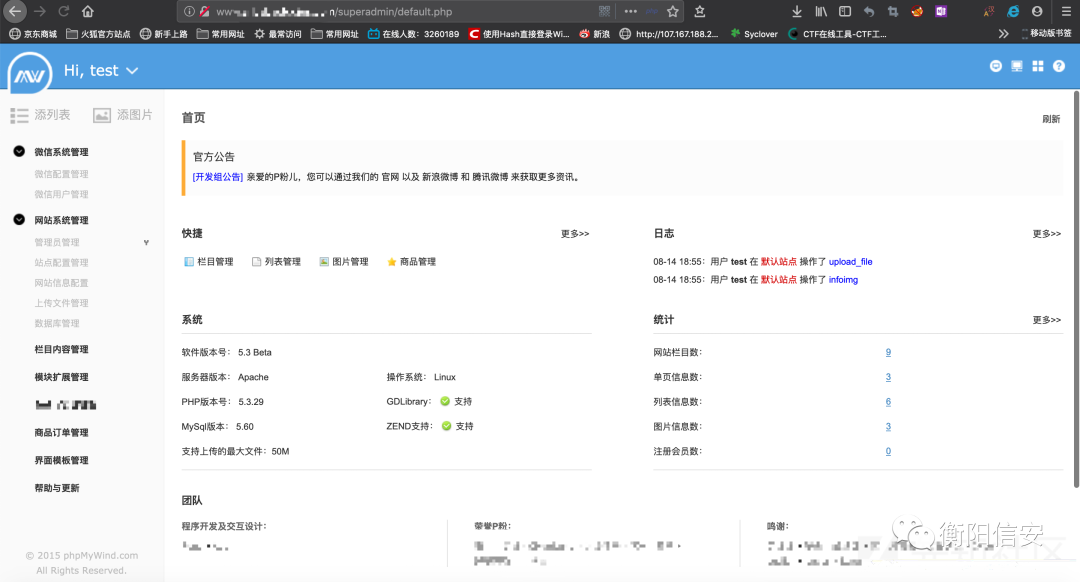1080x582 pixels.
Task: Open the 京东商城 bookmark
Action: coord(33,34)
